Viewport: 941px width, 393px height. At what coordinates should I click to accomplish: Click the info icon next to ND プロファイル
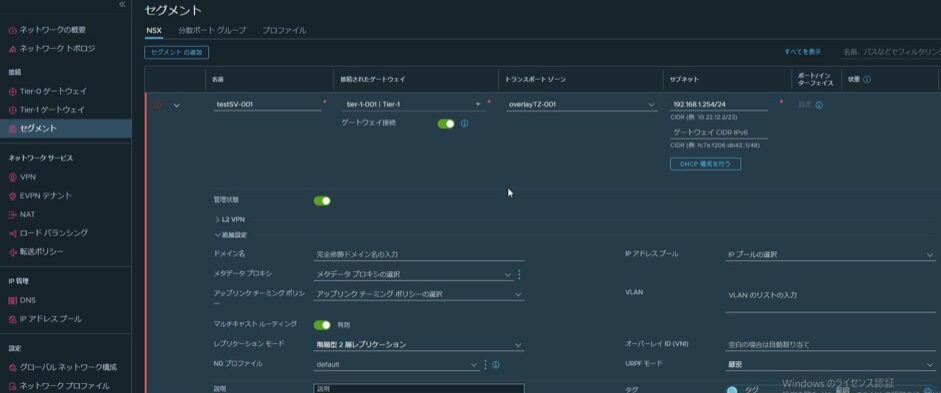click(x=496, y=364)
